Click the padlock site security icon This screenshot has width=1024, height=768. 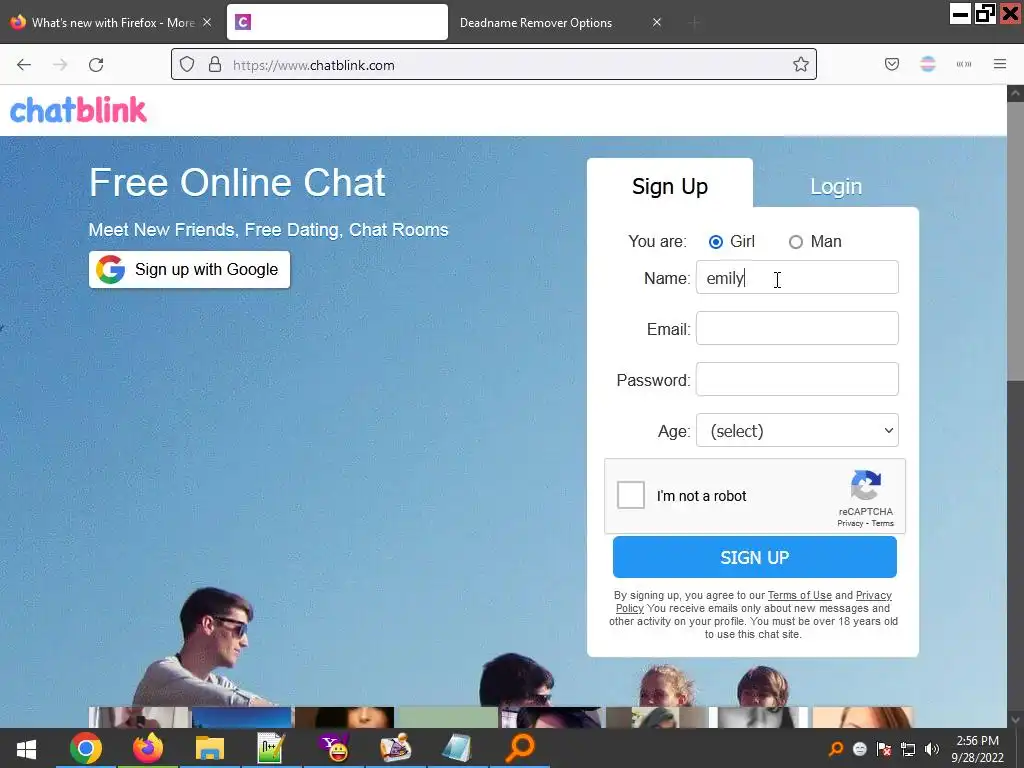(x=215, y=65)
